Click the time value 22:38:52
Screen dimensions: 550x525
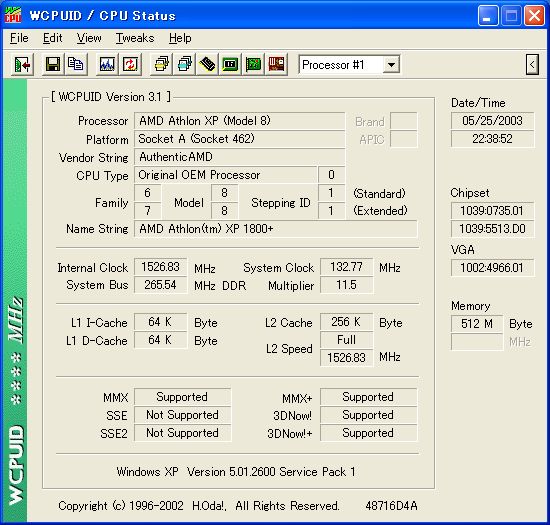pyautogui.click(x=492, y=139)
